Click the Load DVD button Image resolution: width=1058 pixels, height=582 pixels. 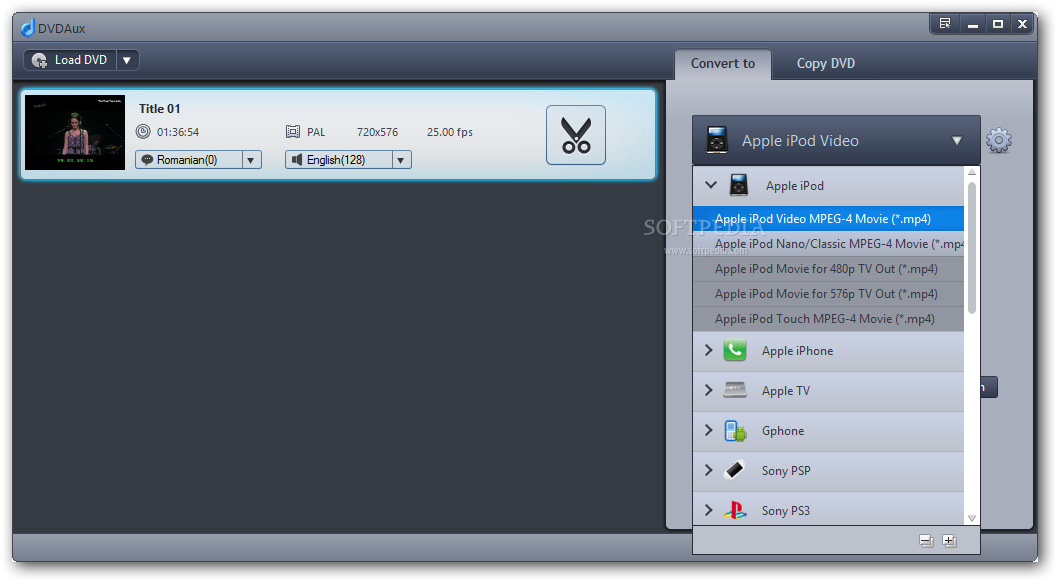coord(71,60)
